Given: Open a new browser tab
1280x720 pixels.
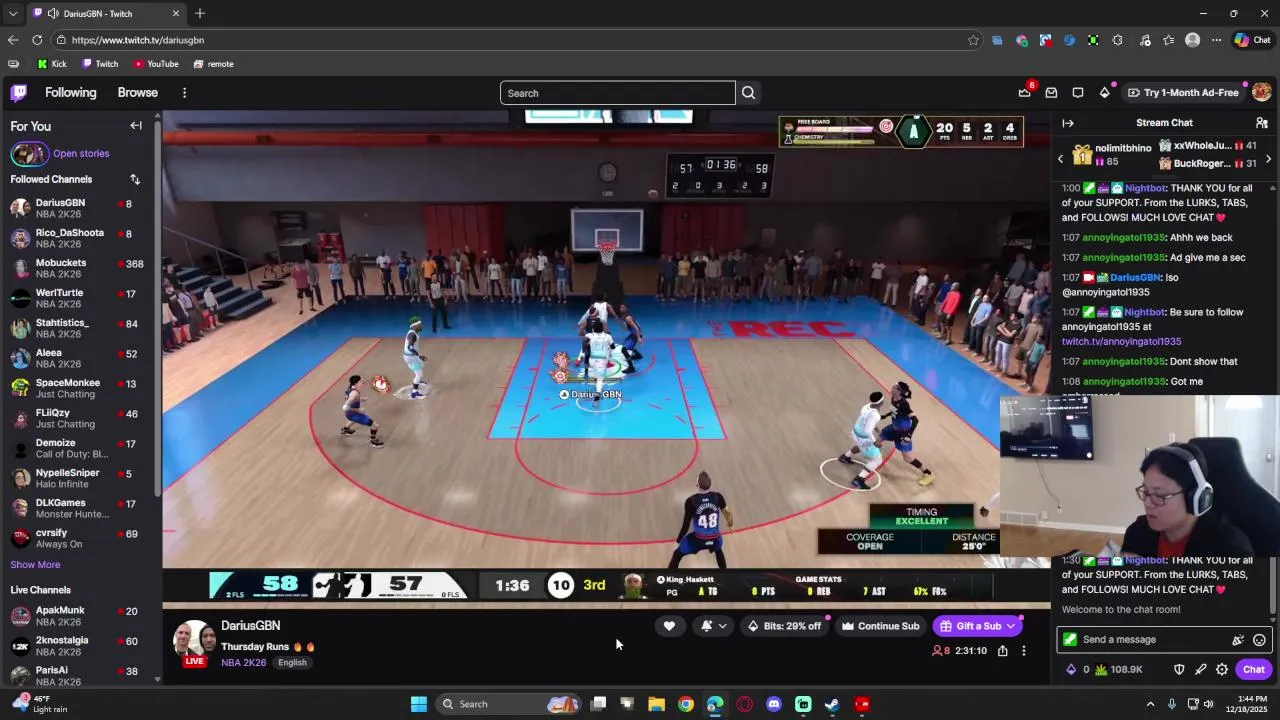Looking at the screenshot, I should (200, 14).
